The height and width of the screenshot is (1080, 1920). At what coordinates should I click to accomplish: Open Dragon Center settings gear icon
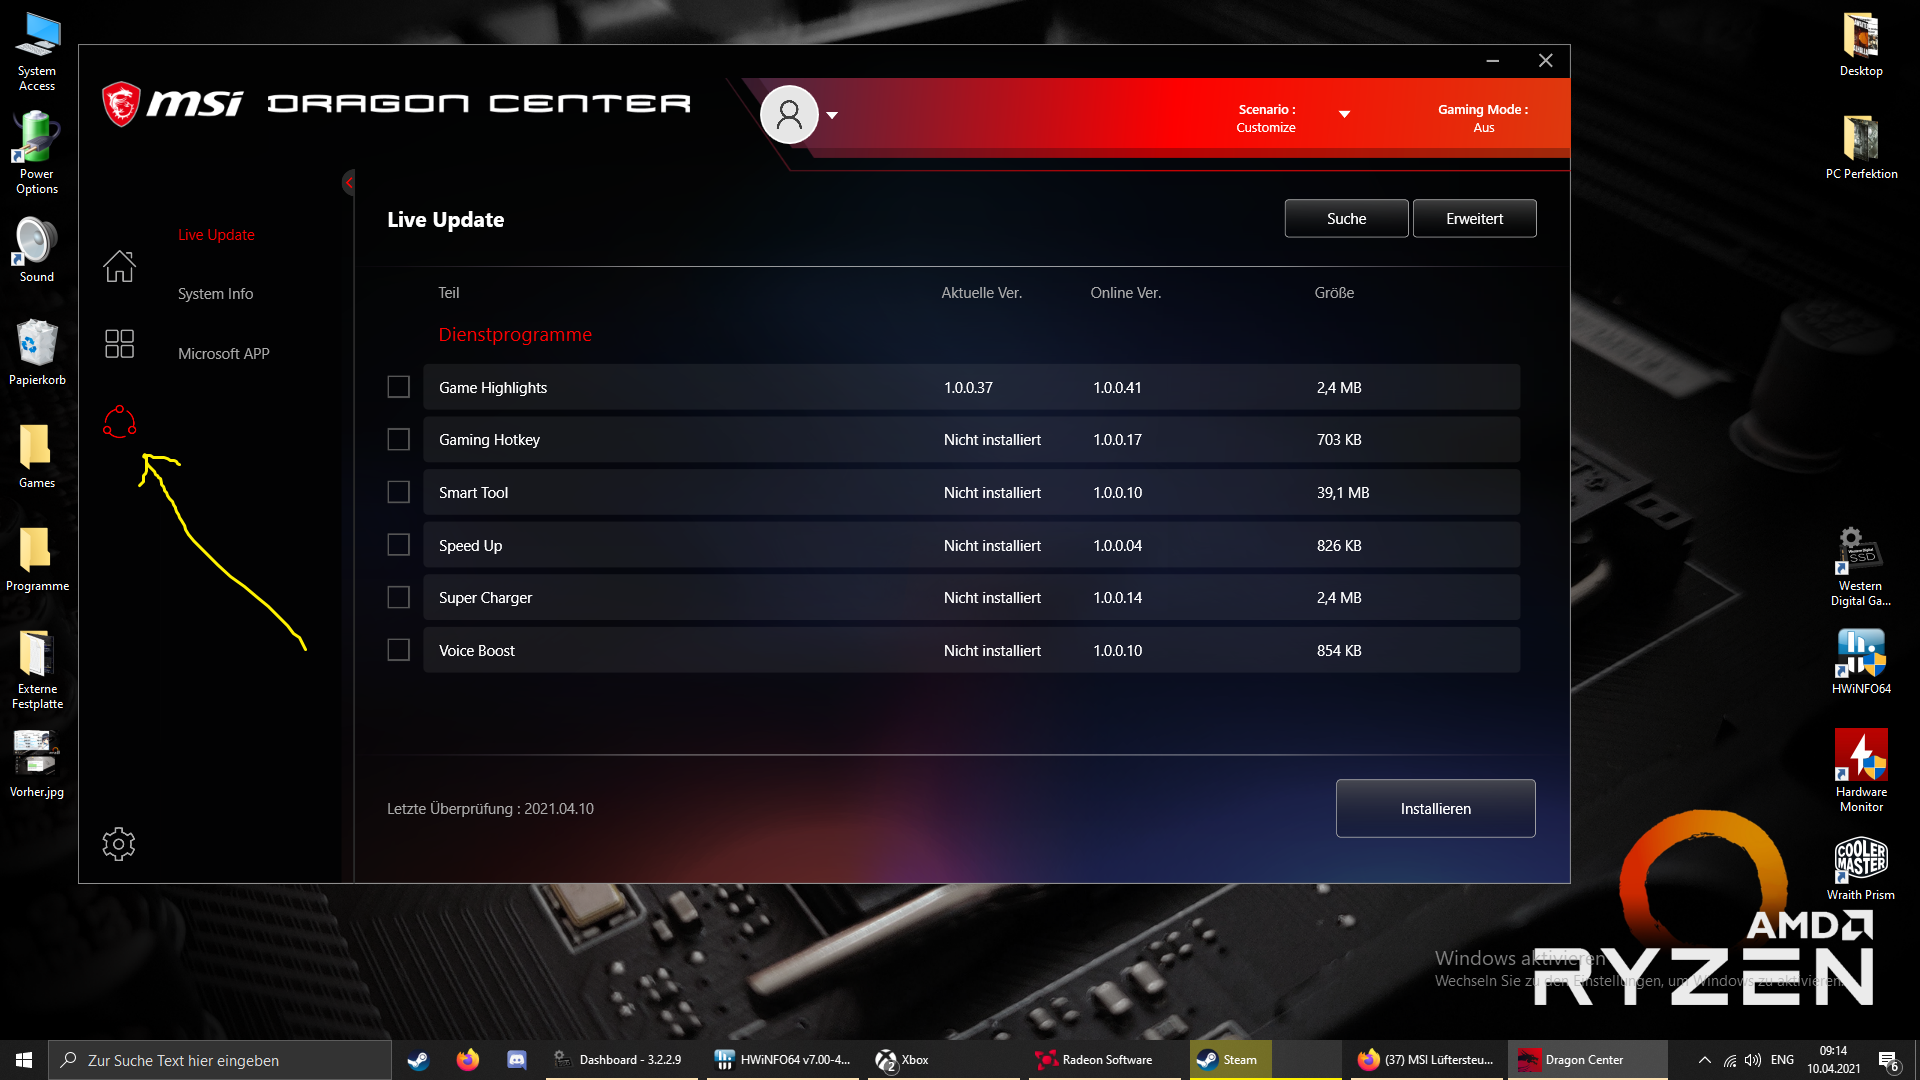(118, 844)
